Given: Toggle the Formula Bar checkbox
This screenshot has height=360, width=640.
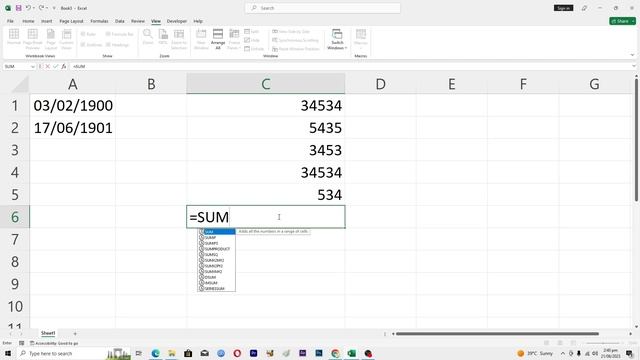Looking at the screenshot, I should (x=120, y=34).
